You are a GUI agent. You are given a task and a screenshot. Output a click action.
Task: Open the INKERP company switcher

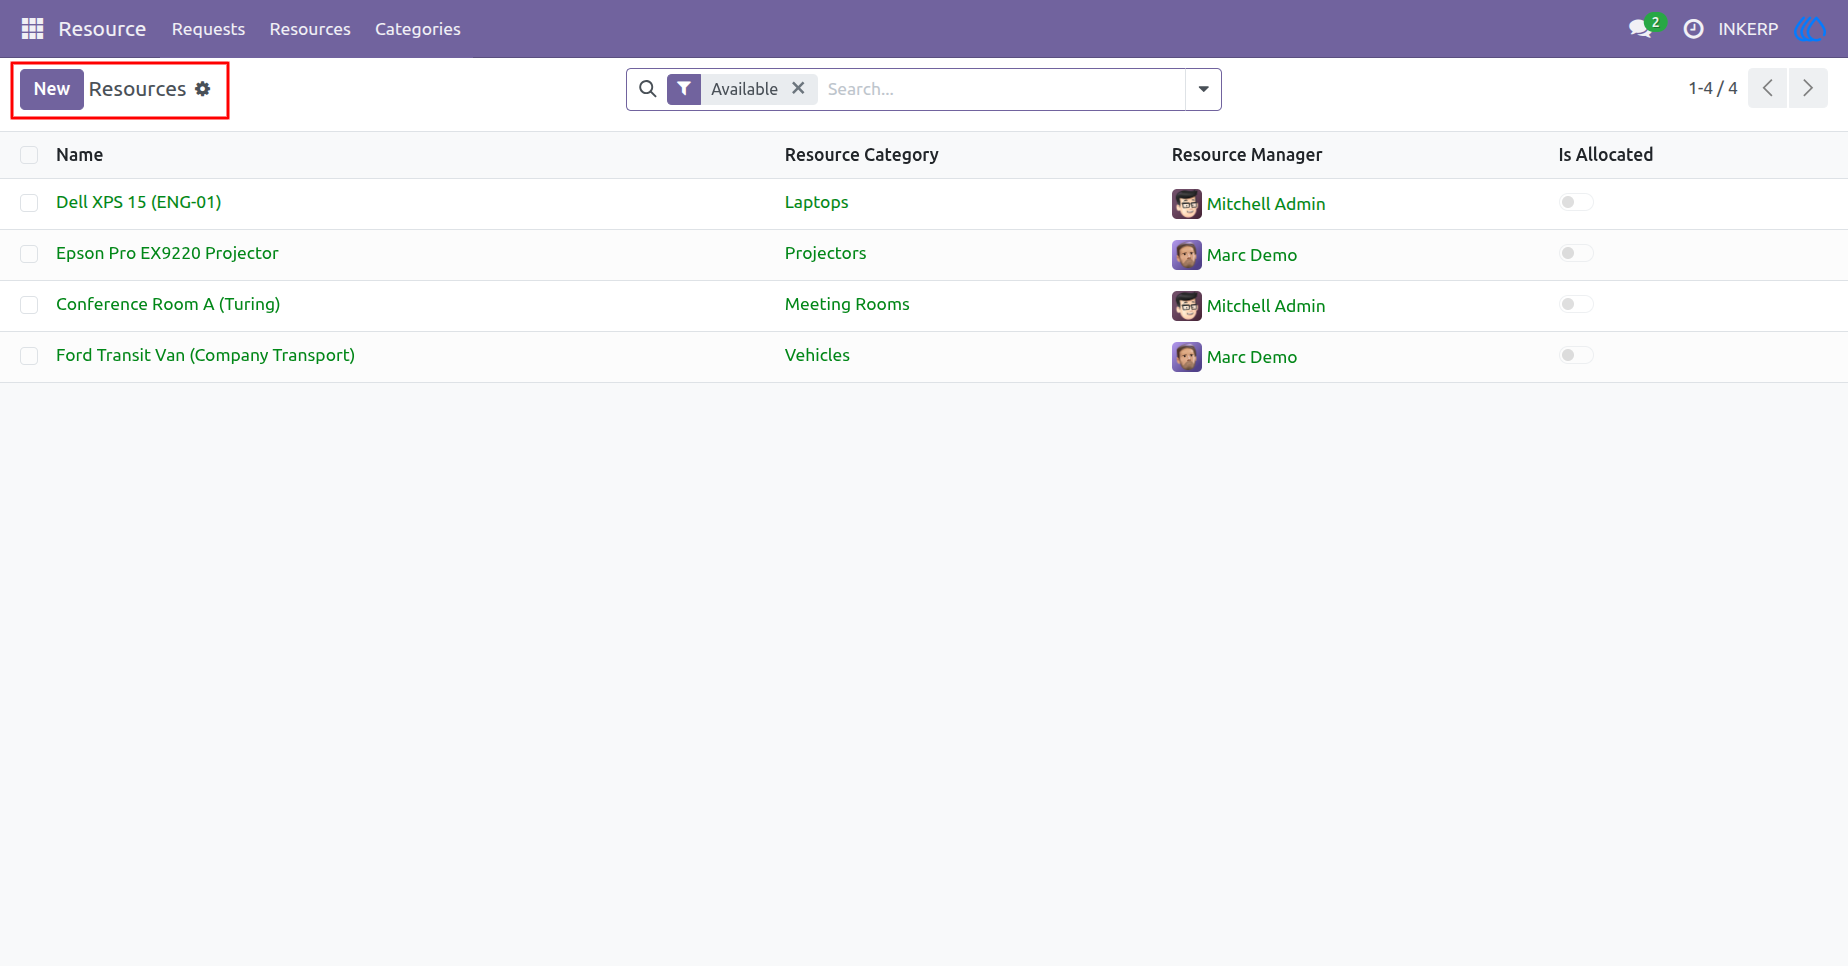(x=1748, y=29)
